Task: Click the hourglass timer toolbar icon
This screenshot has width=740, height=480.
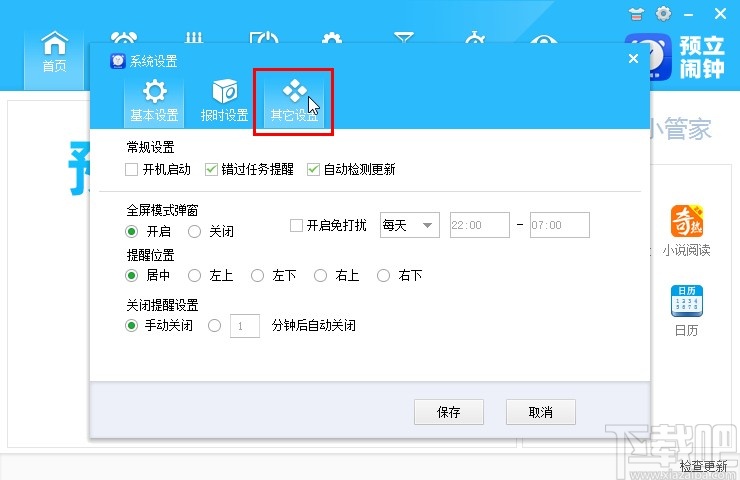Action: tap(404, 38)
